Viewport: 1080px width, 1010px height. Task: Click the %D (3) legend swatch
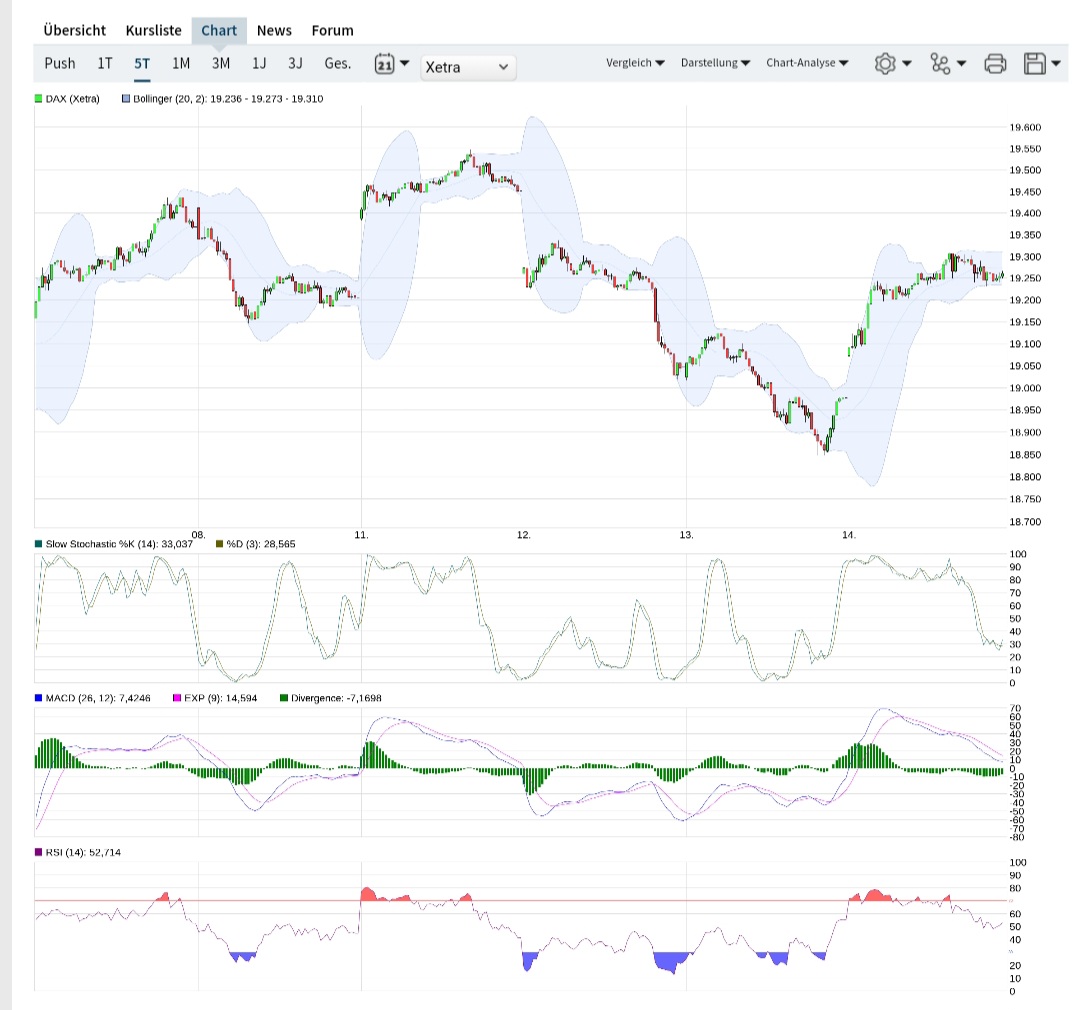point(220,544)
